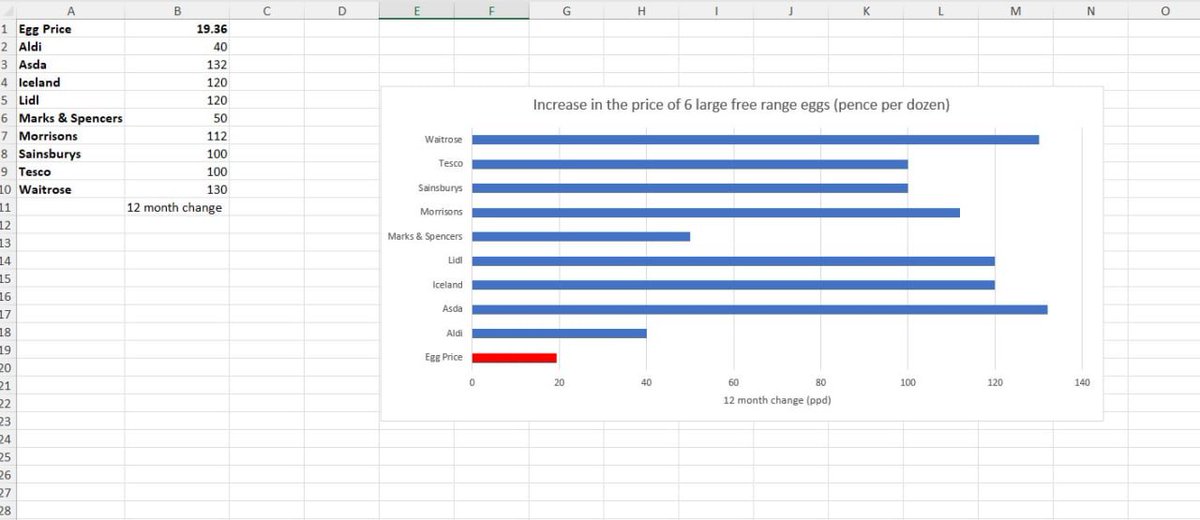The height and width of the screenshot is (520, 1200).
Task: Select the Waitrose bar in chart
Action: tap(755, 139)
